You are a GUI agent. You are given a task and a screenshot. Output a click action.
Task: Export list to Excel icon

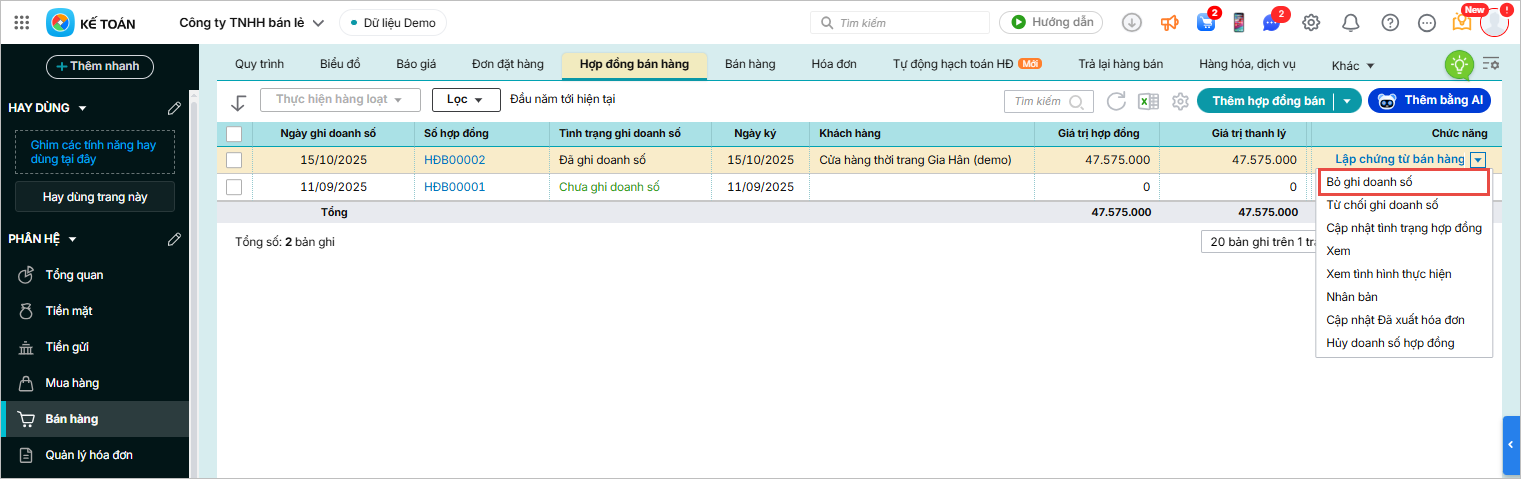tap(1148, 101)
